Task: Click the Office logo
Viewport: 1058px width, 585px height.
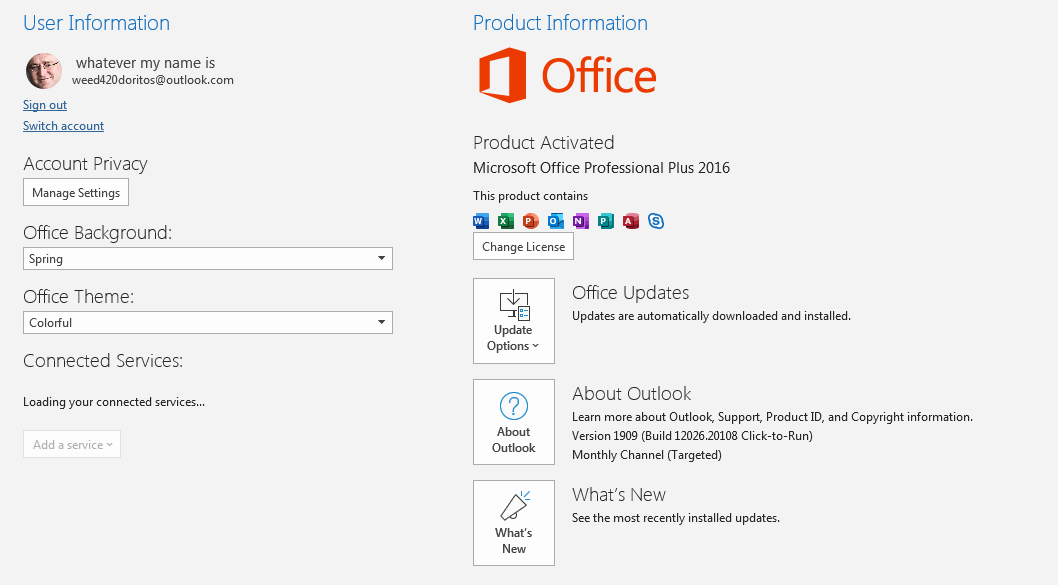Action: [567, 75]
